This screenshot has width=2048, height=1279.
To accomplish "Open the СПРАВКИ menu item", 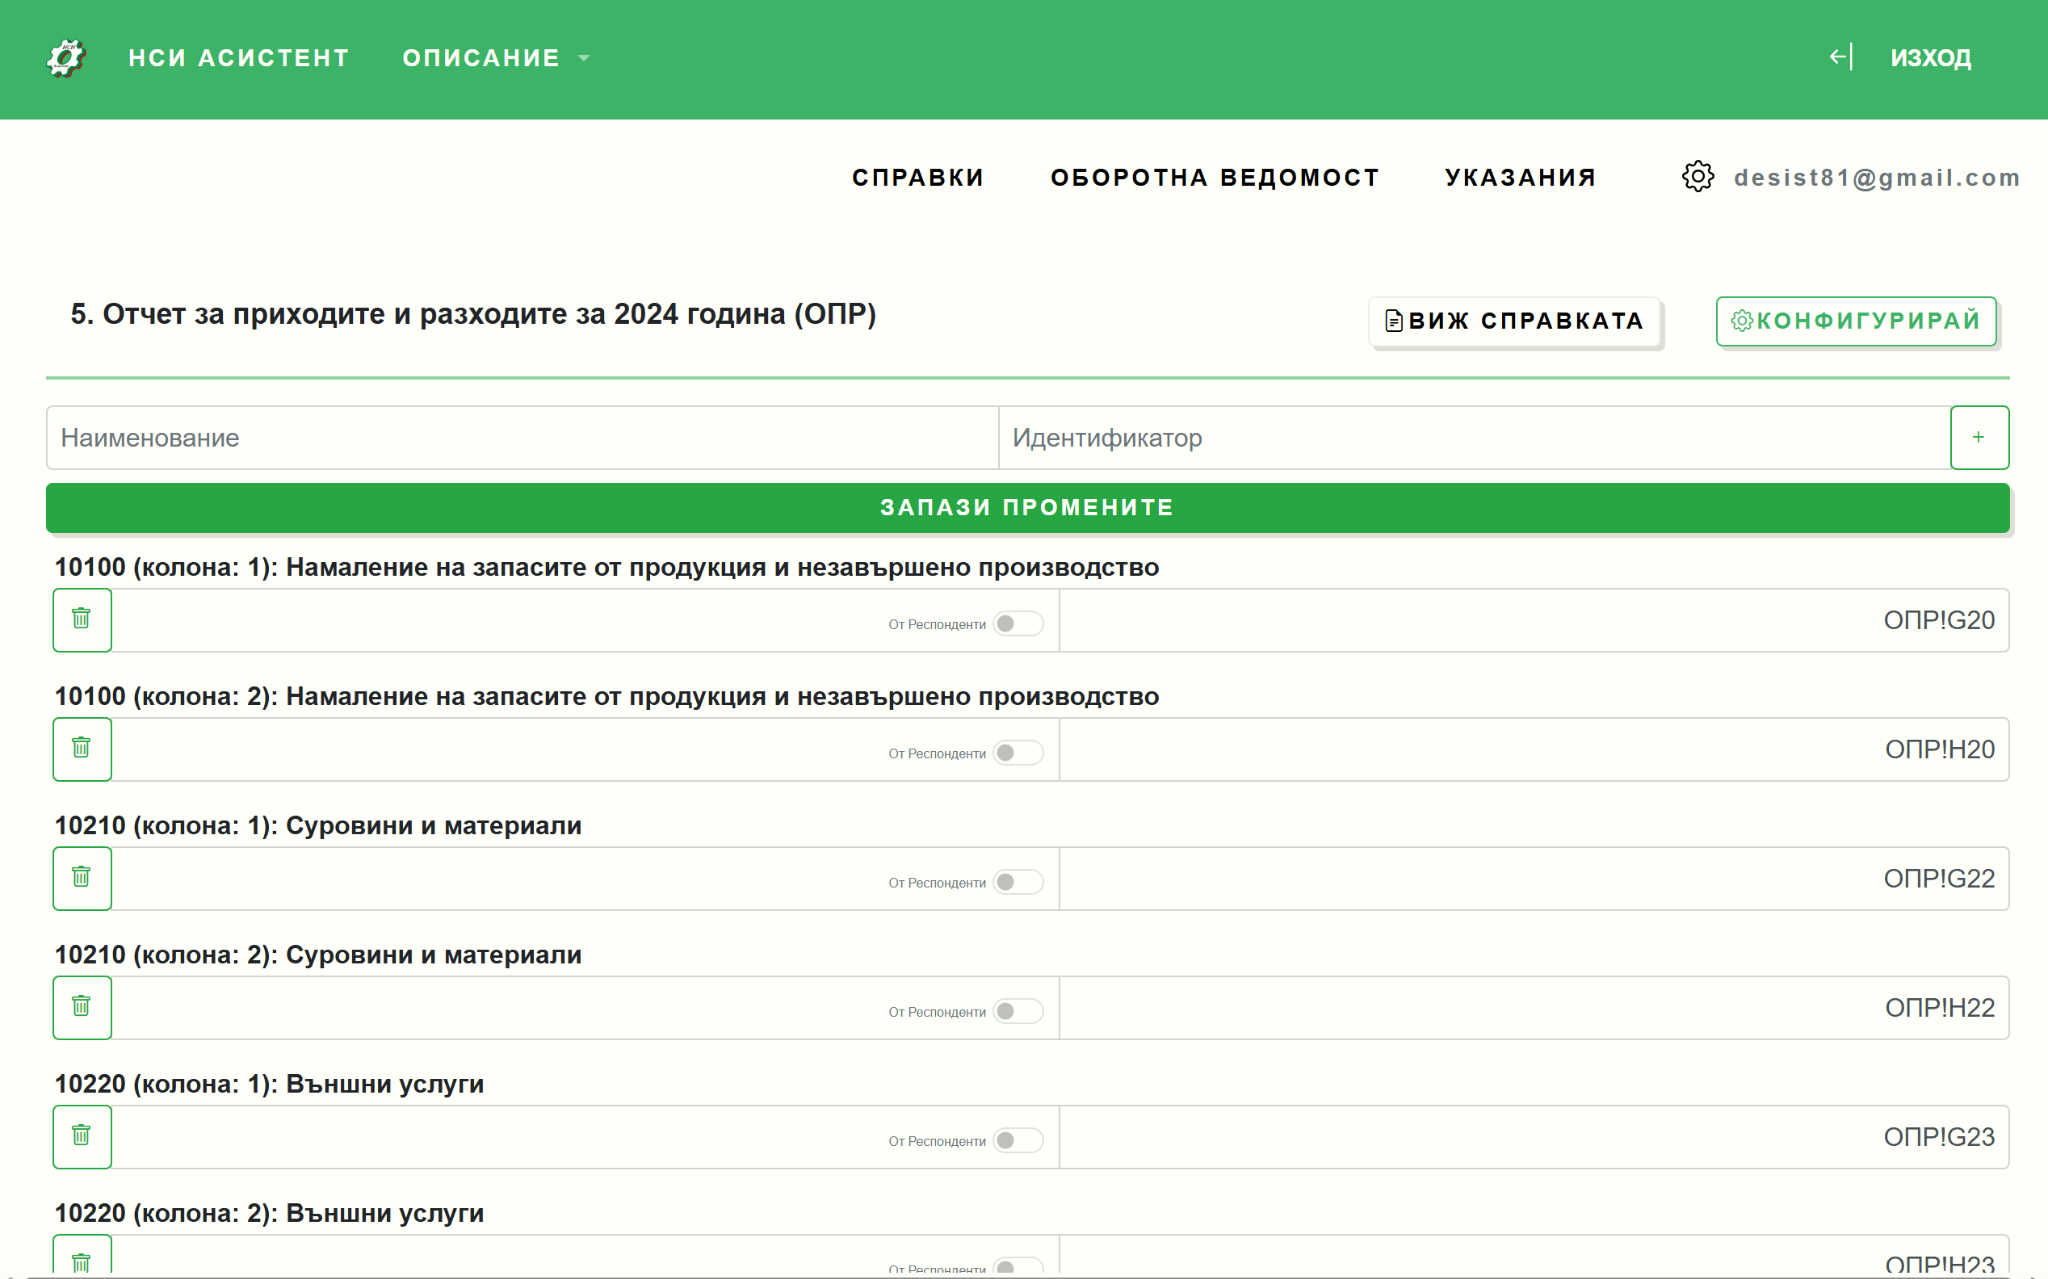I will point(917,178).
